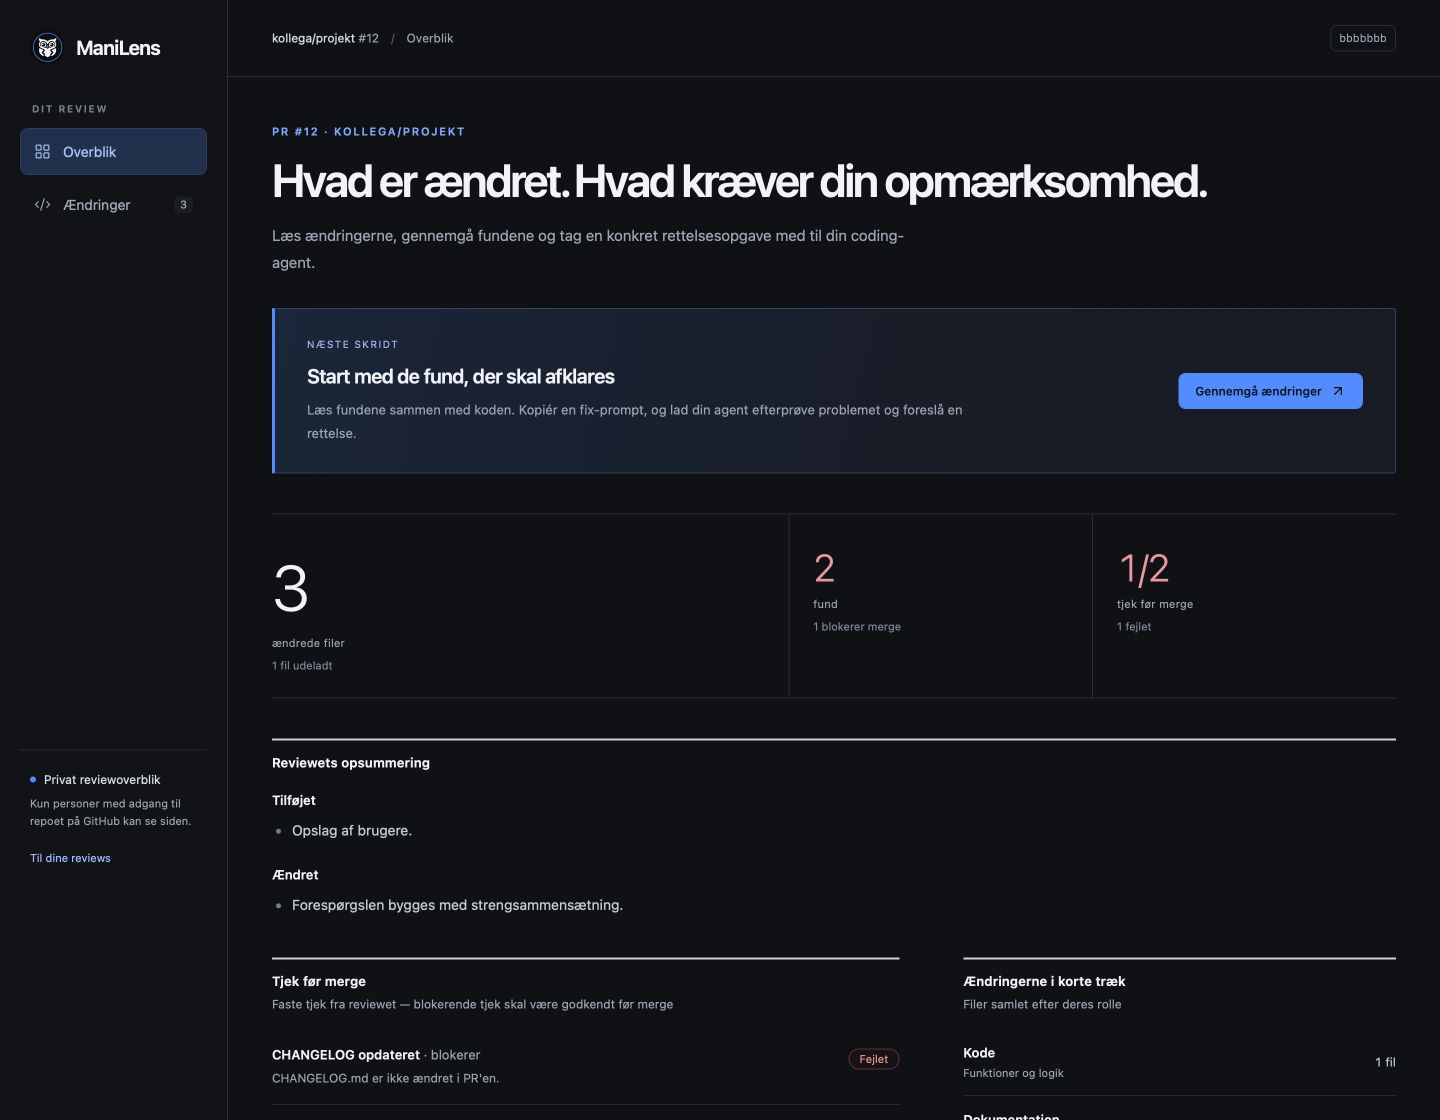Screen dimensions: 1440x1120
Task: Click the Kode row label
Action: click(x=979, y=1053)
